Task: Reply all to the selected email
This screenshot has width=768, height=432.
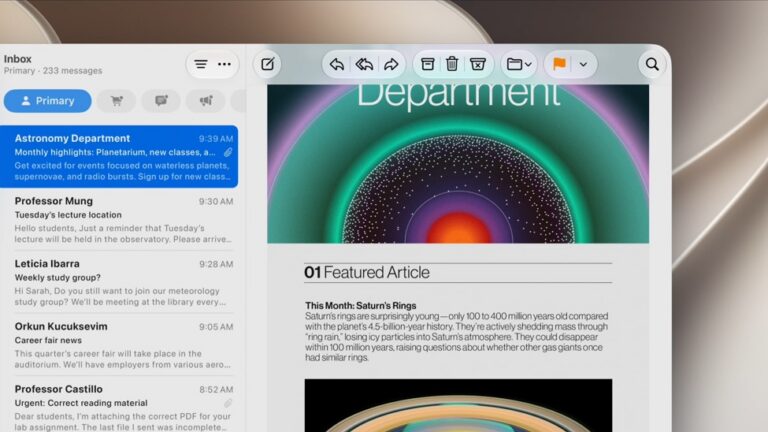Action: [x=364, y=64]
